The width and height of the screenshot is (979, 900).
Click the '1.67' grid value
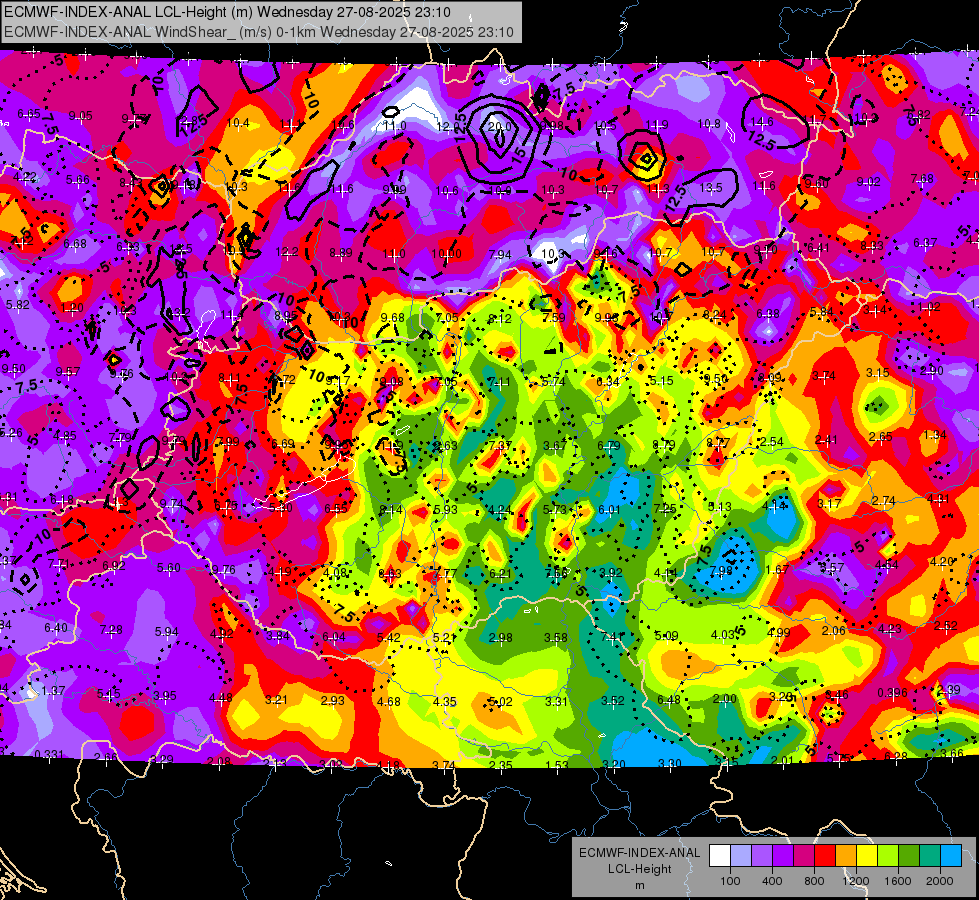[x=777, y=569]
